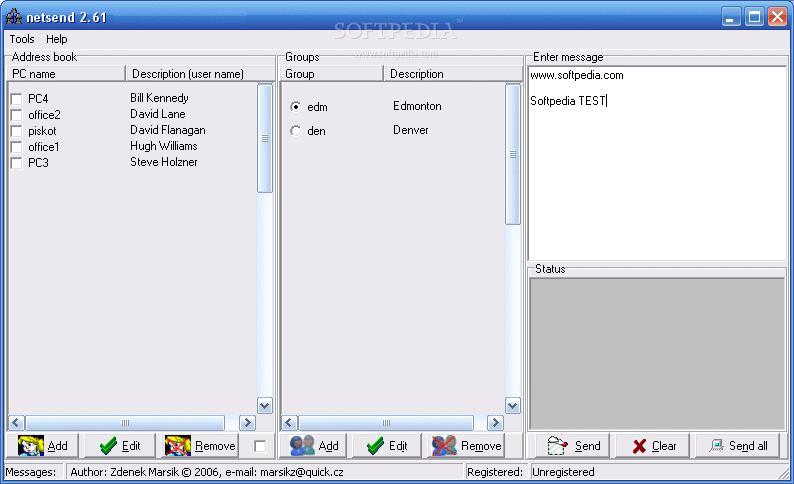
Task: Clear the message with Clear button
Action: click(653, 446)
